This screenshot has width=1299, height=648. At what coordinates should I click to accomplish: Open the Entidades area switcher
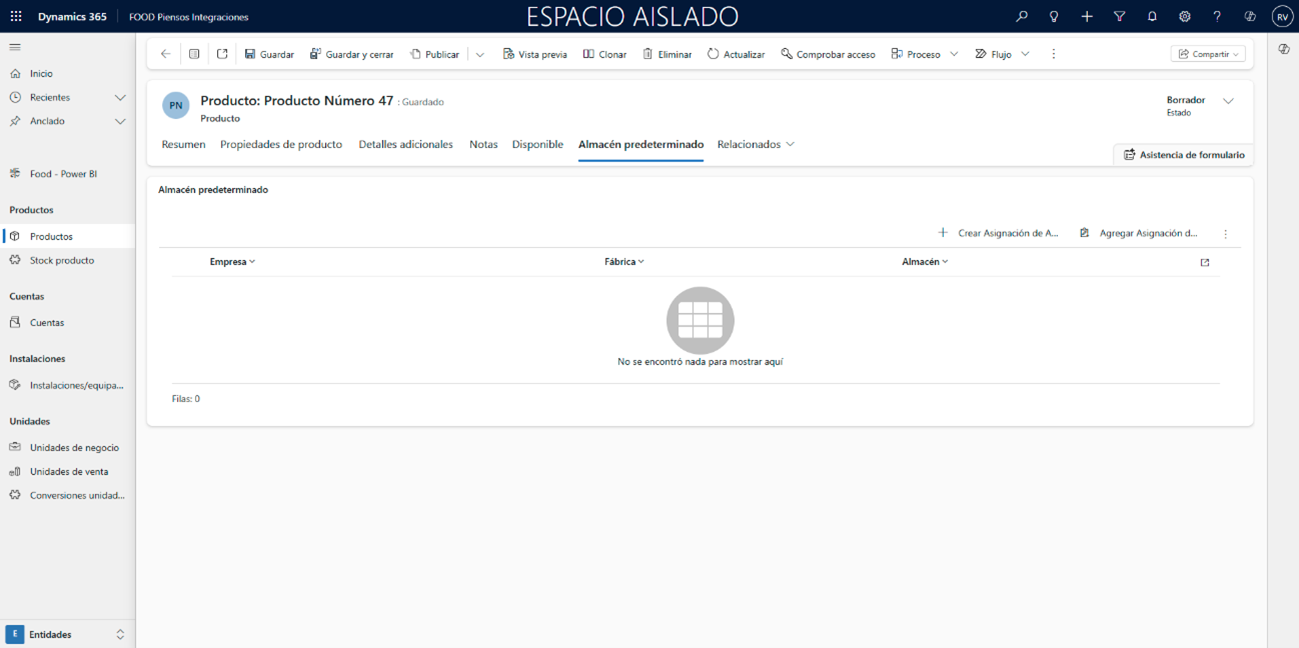point(67,634)
